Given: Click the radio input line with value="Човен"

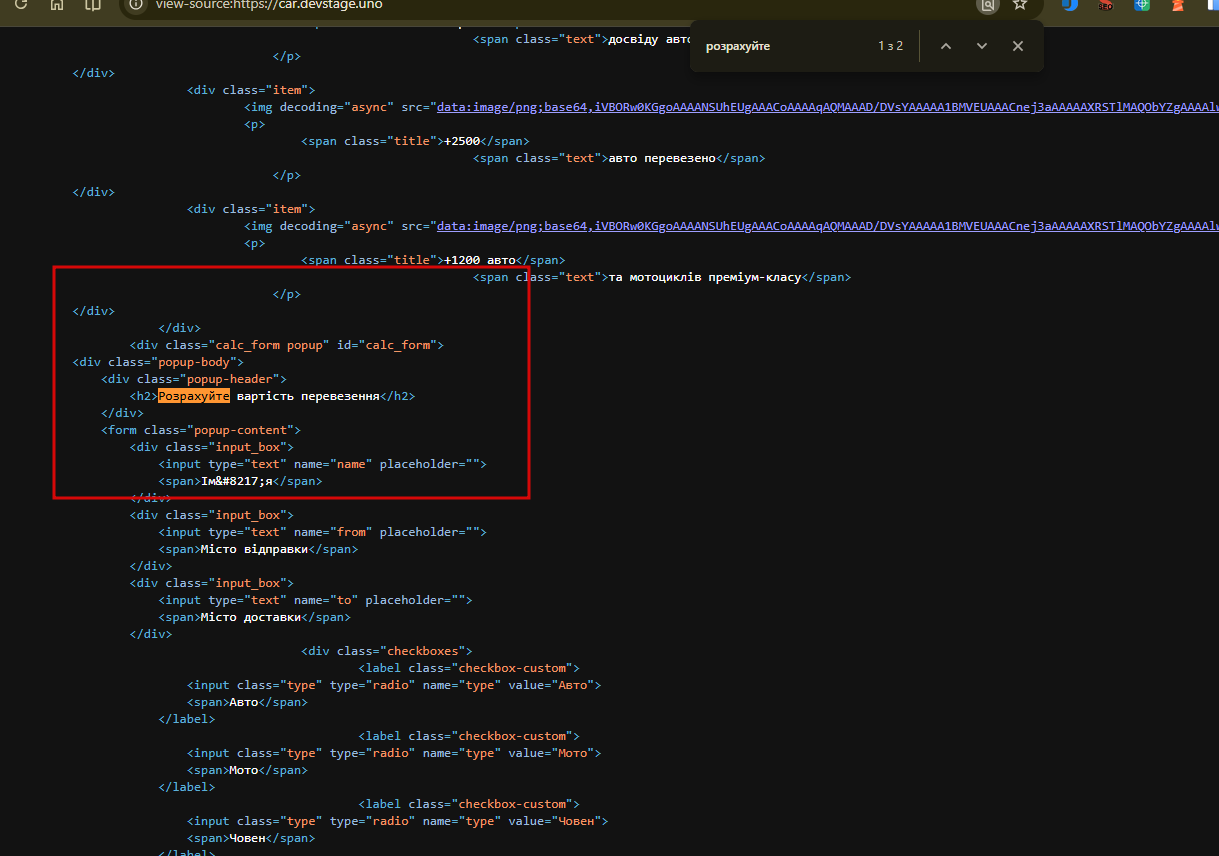Looking at the screenshot, I should tap(398, 821).
